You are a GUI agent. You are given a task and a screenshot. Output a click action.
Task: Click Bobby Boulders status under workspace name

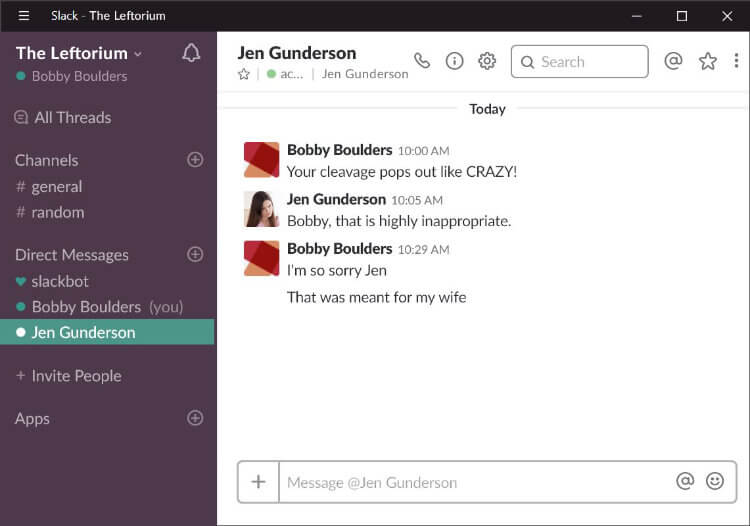click(72, 76)
